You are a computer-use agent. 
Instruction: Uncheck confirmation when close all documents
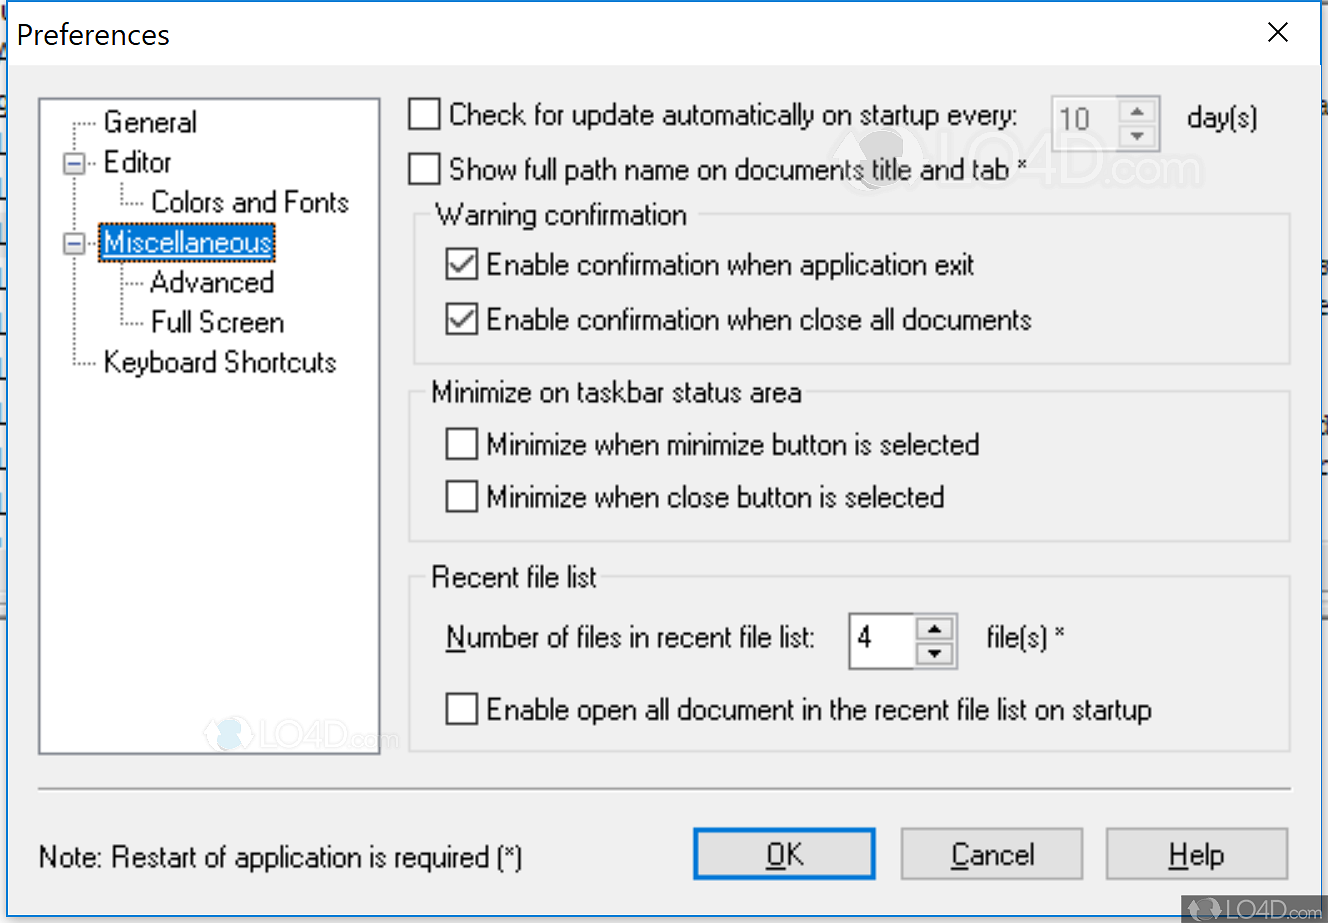point(461,320)
